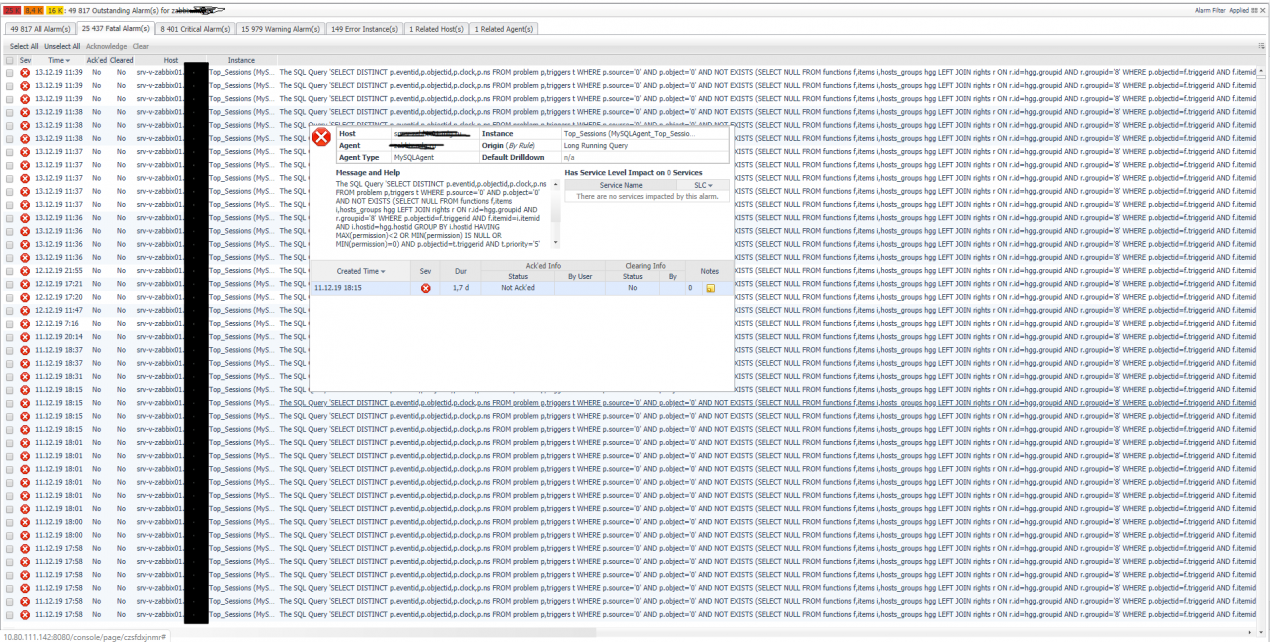Switch to 49 817 All Alarm(s) tab
Screen dimensions: 1270x642
(39, 29)
